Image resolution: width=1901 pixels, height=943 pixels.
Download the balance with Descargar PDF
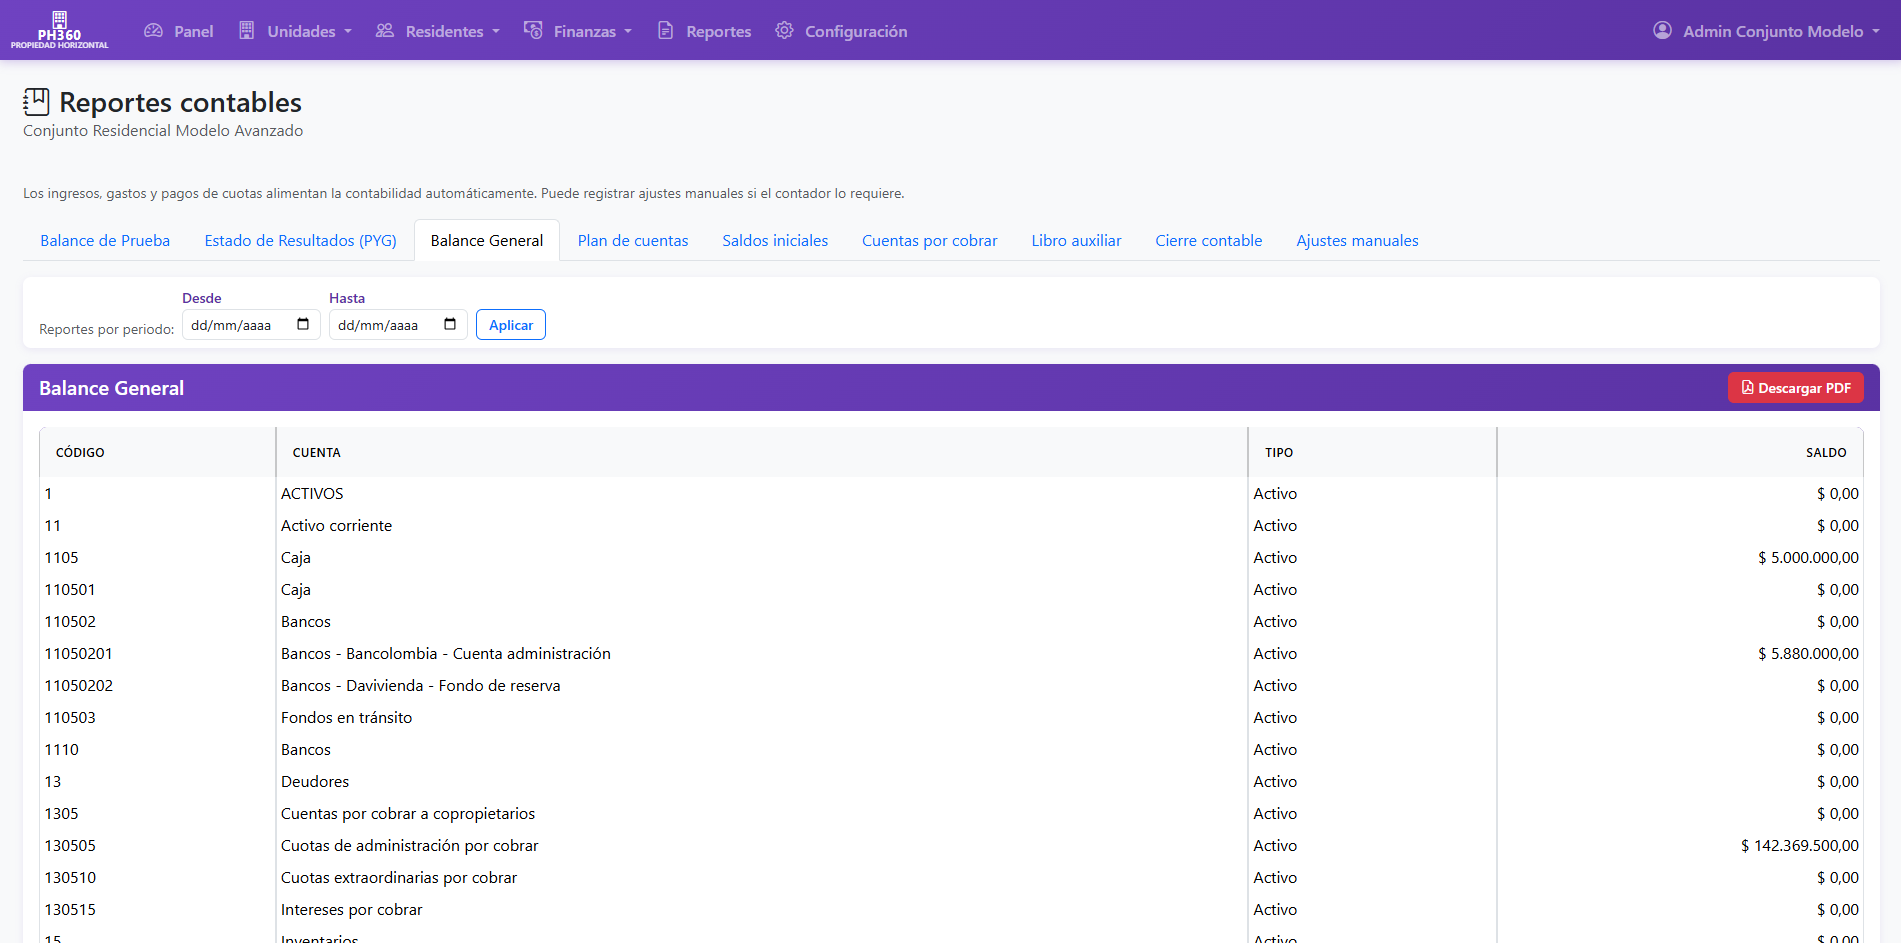(x=1795, y=388)
